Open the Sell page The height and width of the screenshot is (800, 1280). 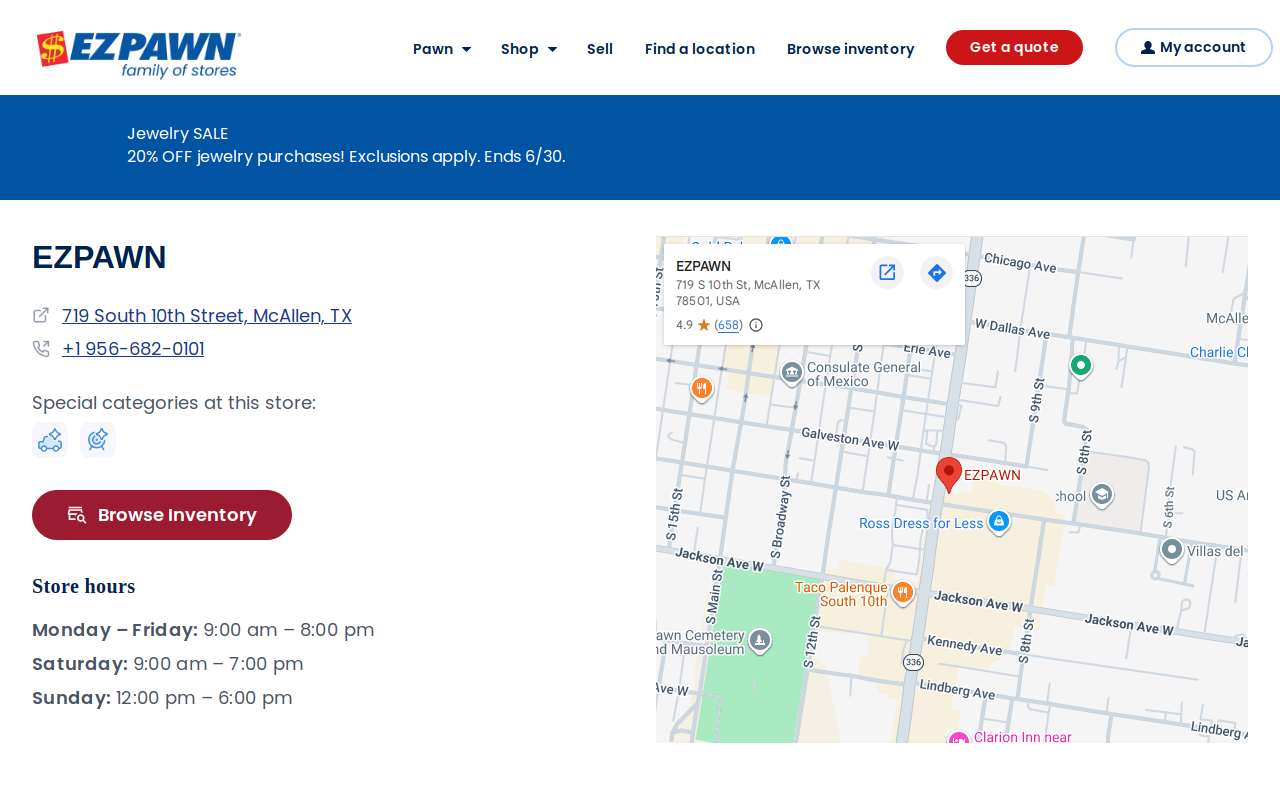coord(600,49)
